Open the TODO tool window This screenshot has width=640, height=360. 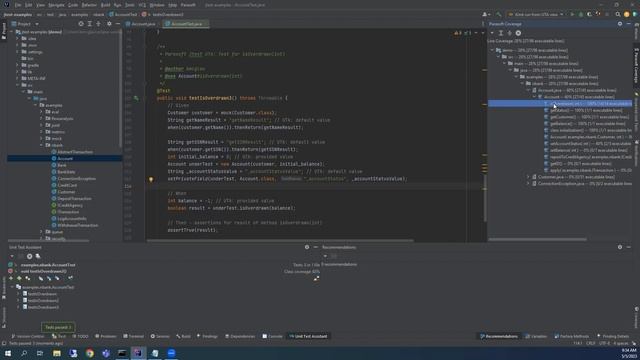[x=80, y=336]
